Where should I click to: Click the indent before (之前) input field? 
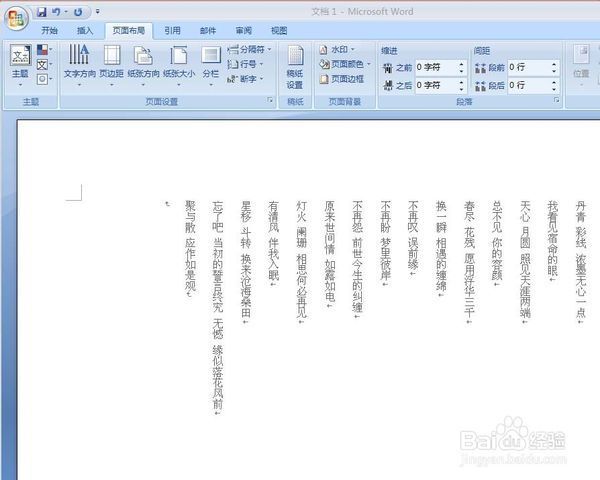(x=437, y=67)
